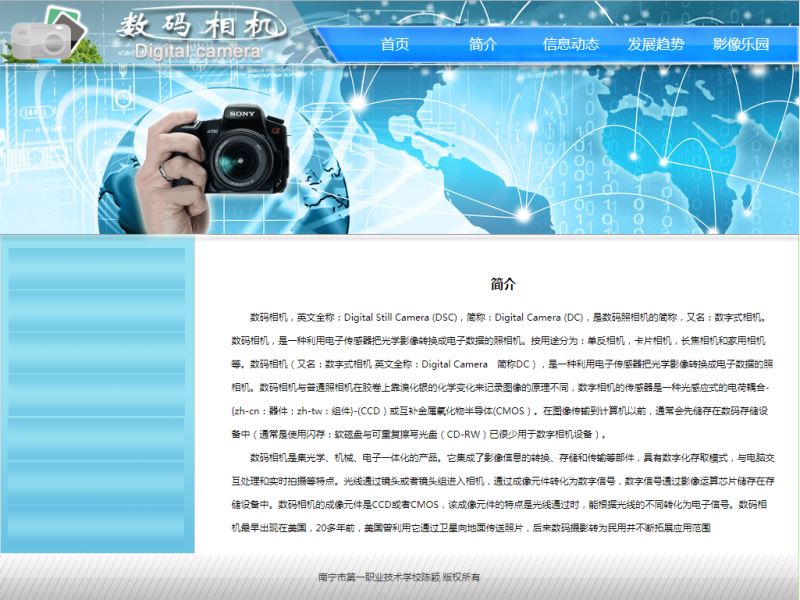Open the 首页 navigation tab

(395, 44)
